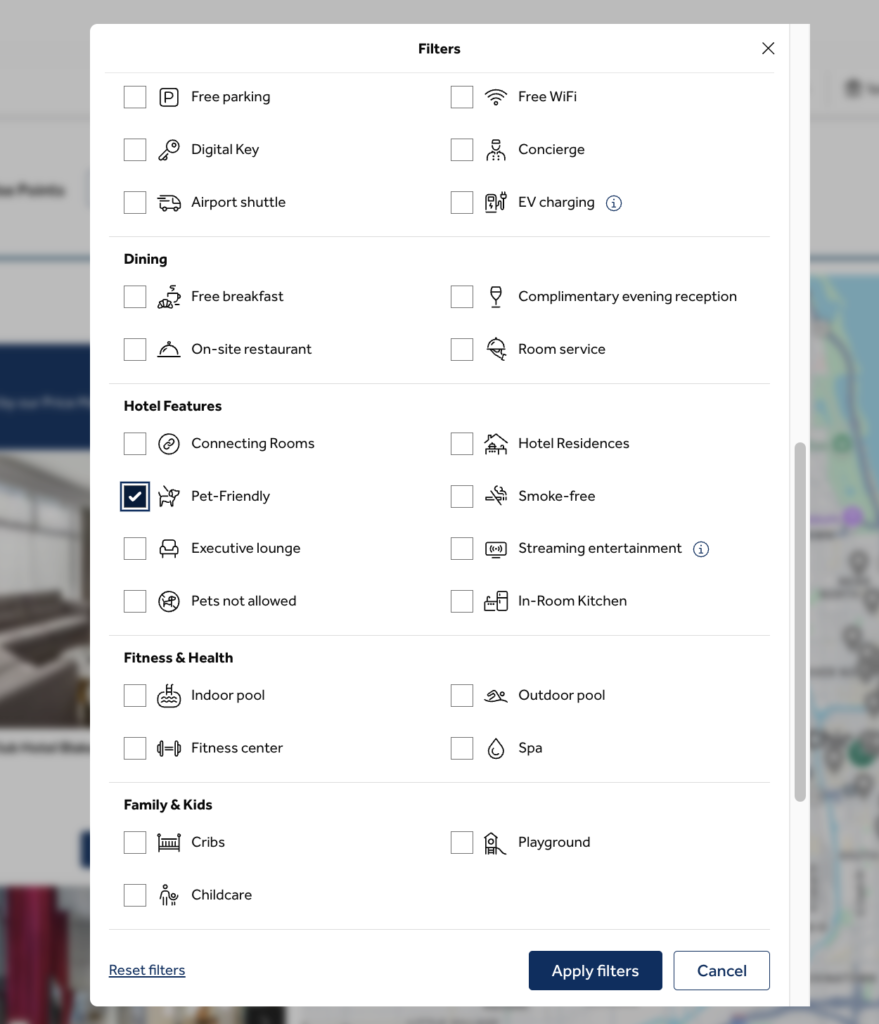Enable the Free breakfast checkbox
879x1024 pixels.
click(135, 296)
